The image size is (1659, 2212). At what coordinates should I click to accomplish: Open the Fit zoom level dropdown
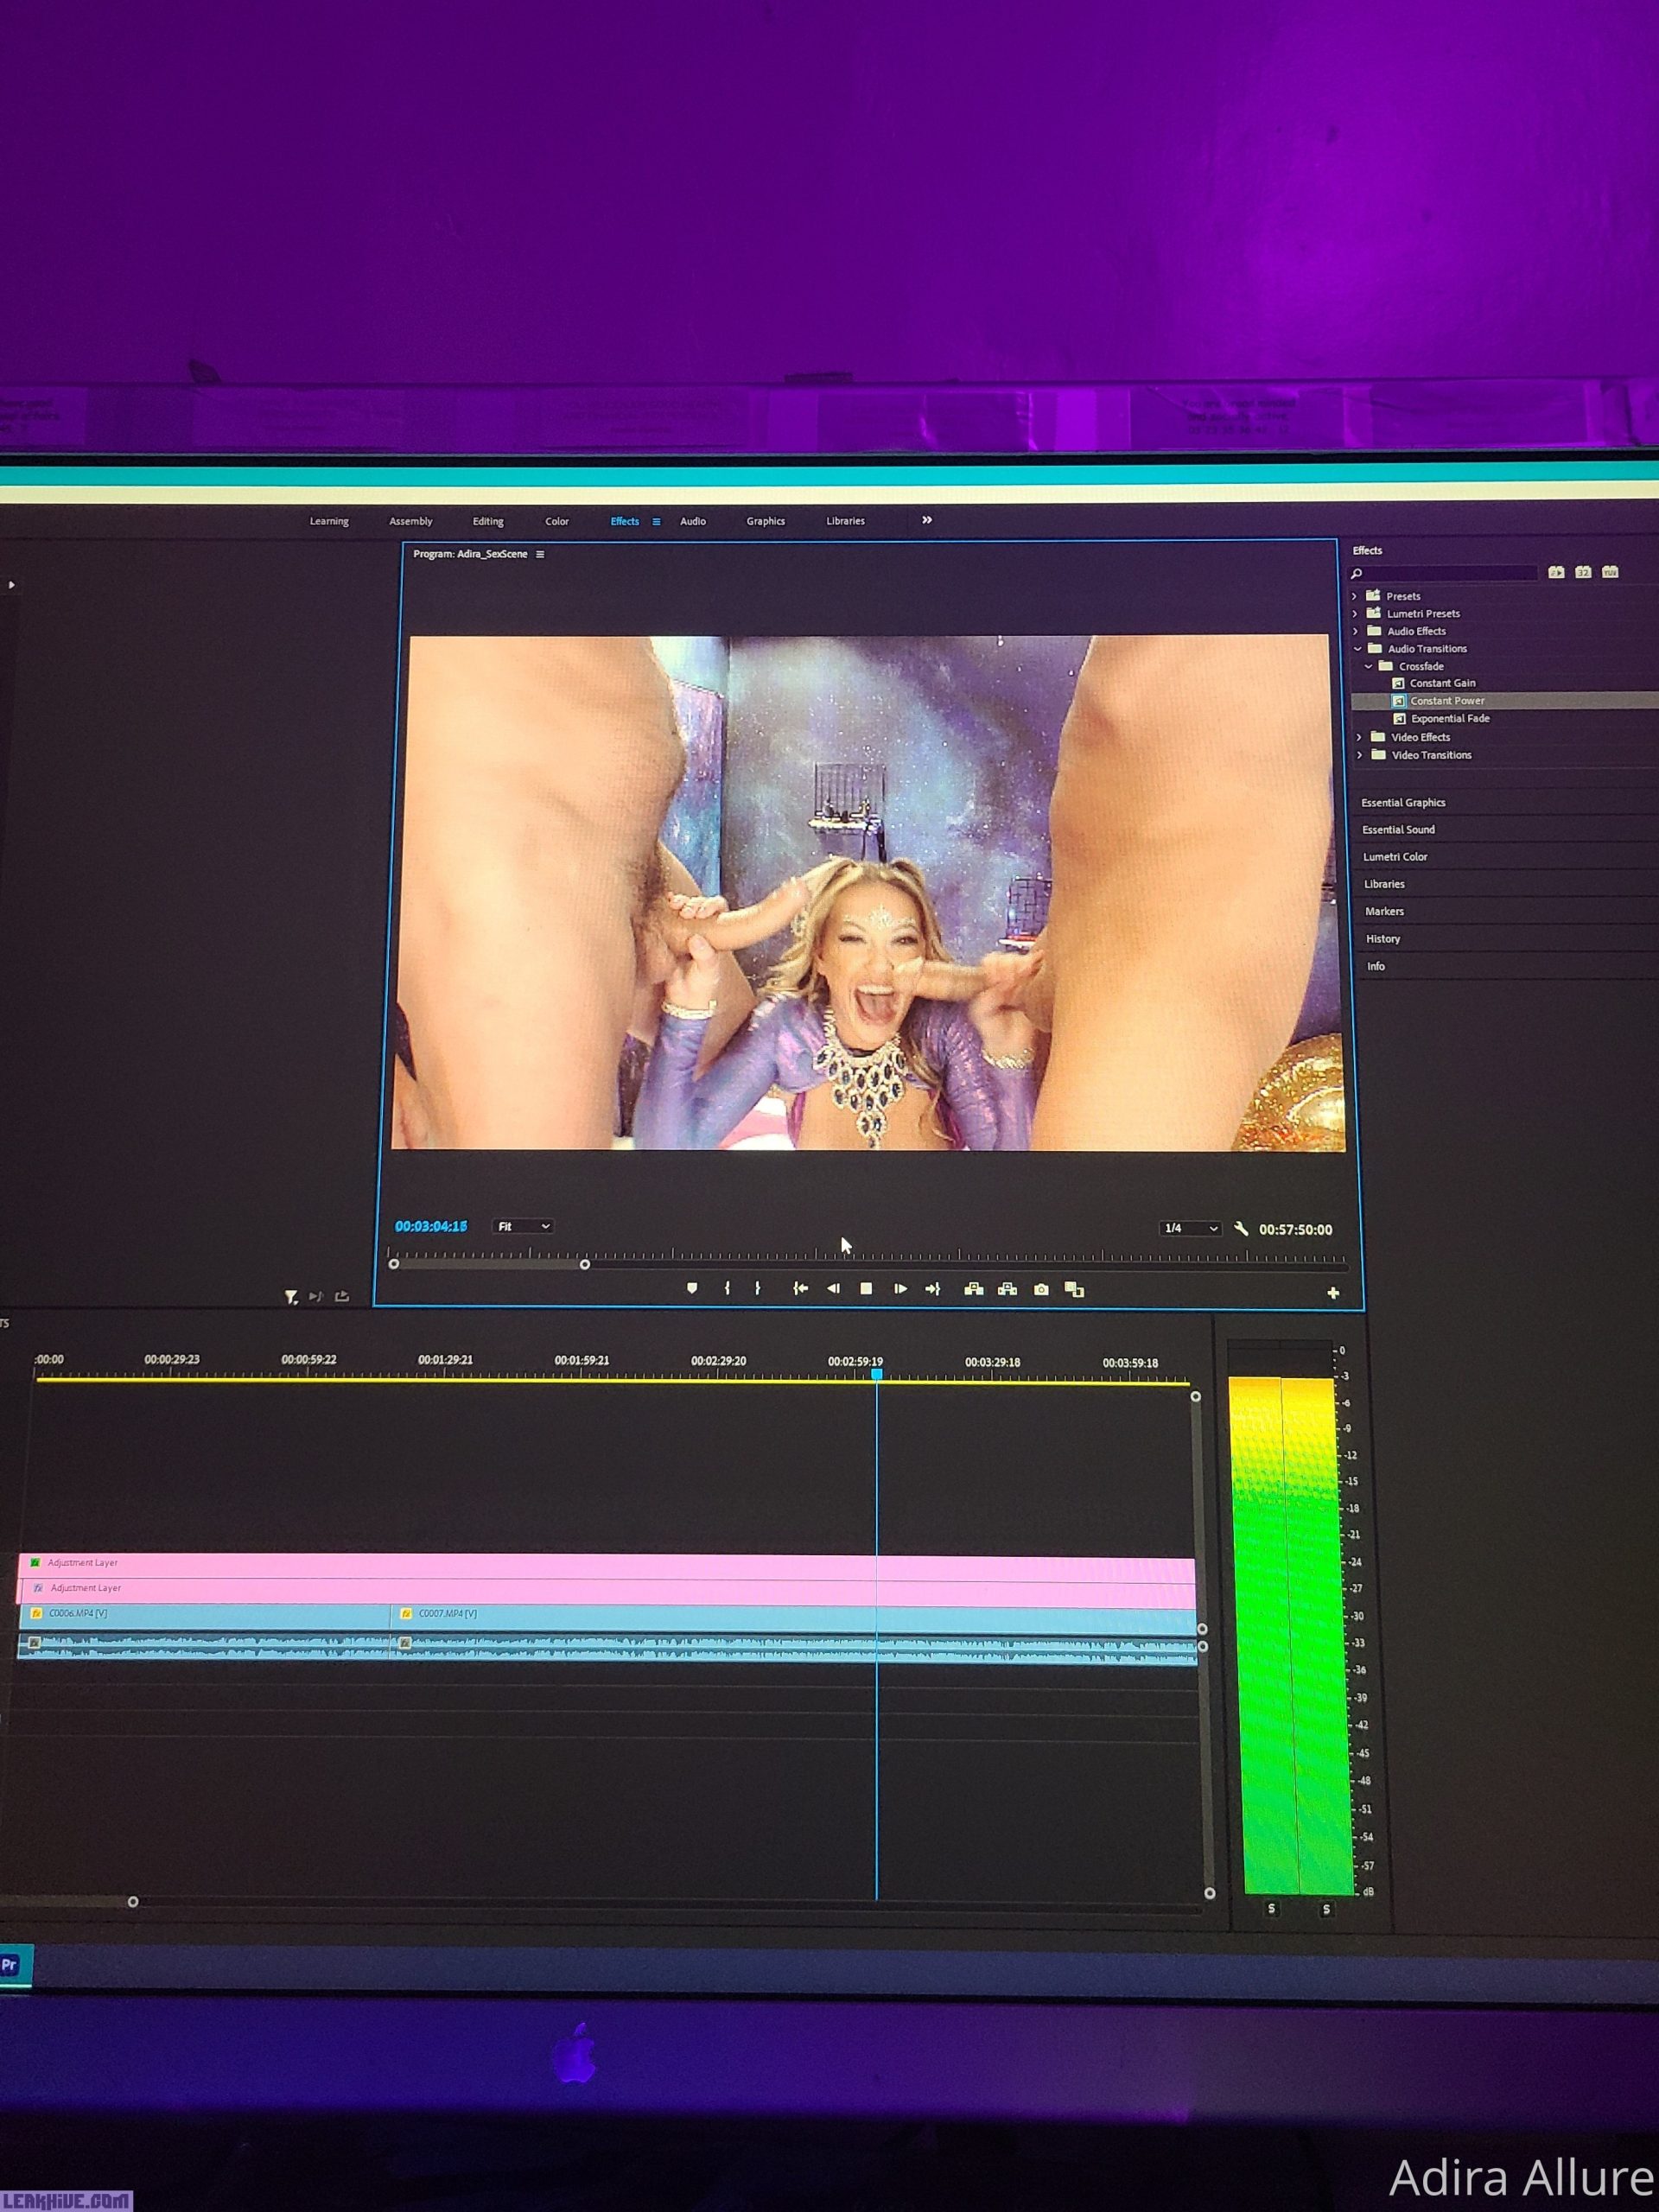click(x=523, y=1226)
